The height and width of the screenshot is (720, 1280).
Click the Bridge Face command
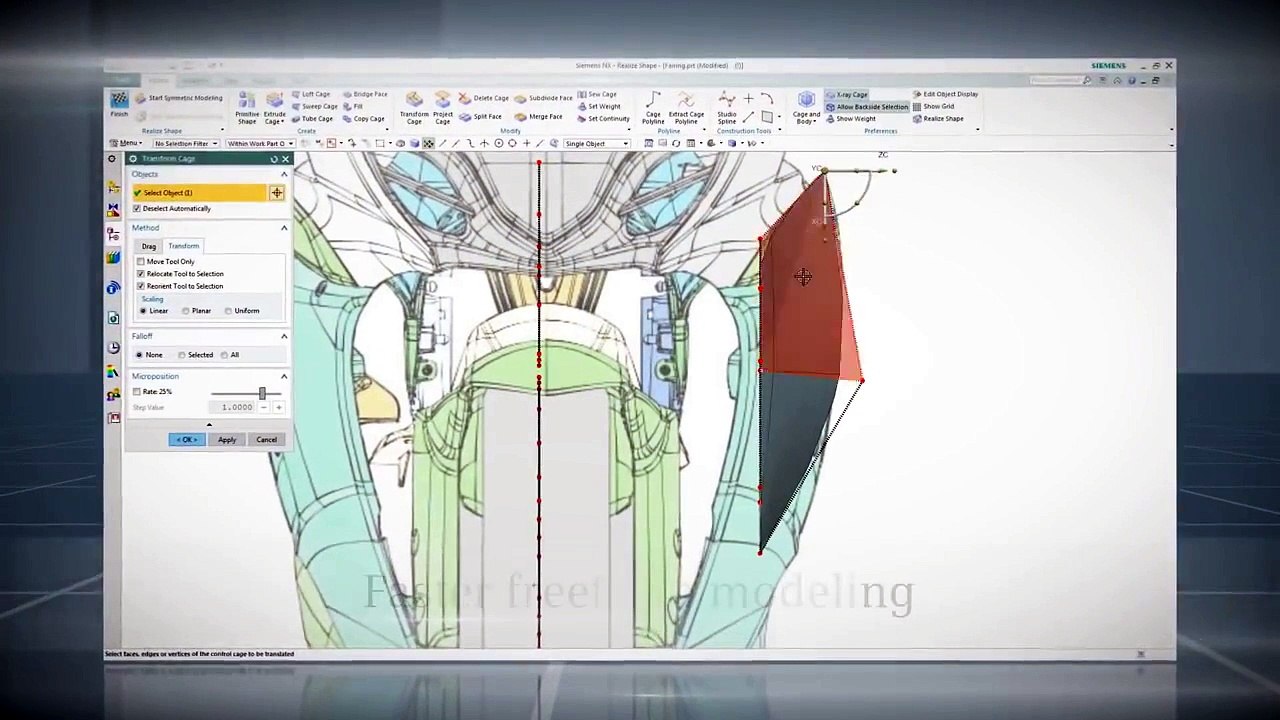pos(365,94)
